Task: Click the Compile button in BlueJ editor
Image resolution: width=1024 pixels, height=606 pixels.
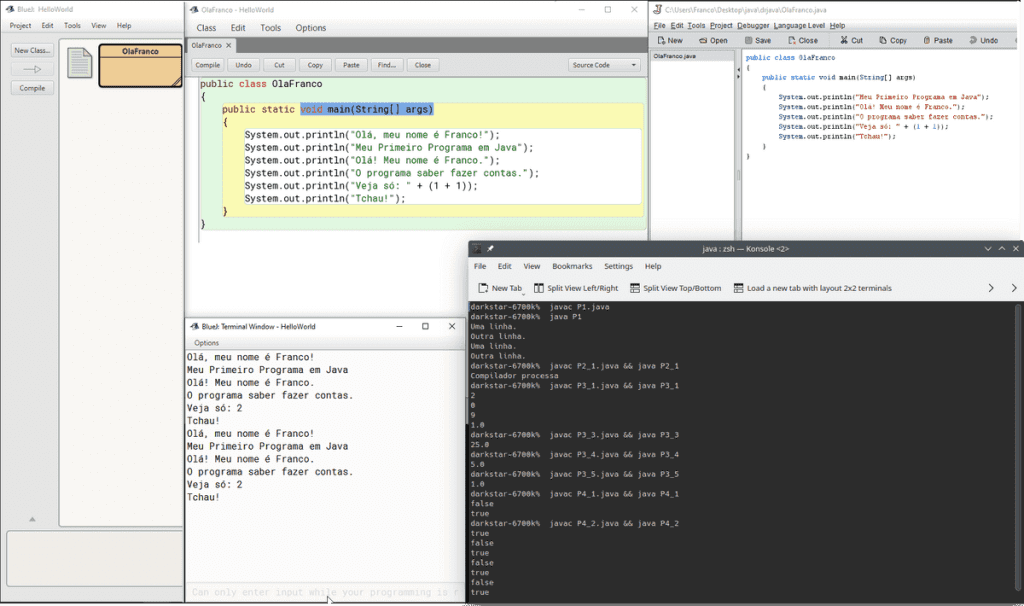Action: point(207,65)
